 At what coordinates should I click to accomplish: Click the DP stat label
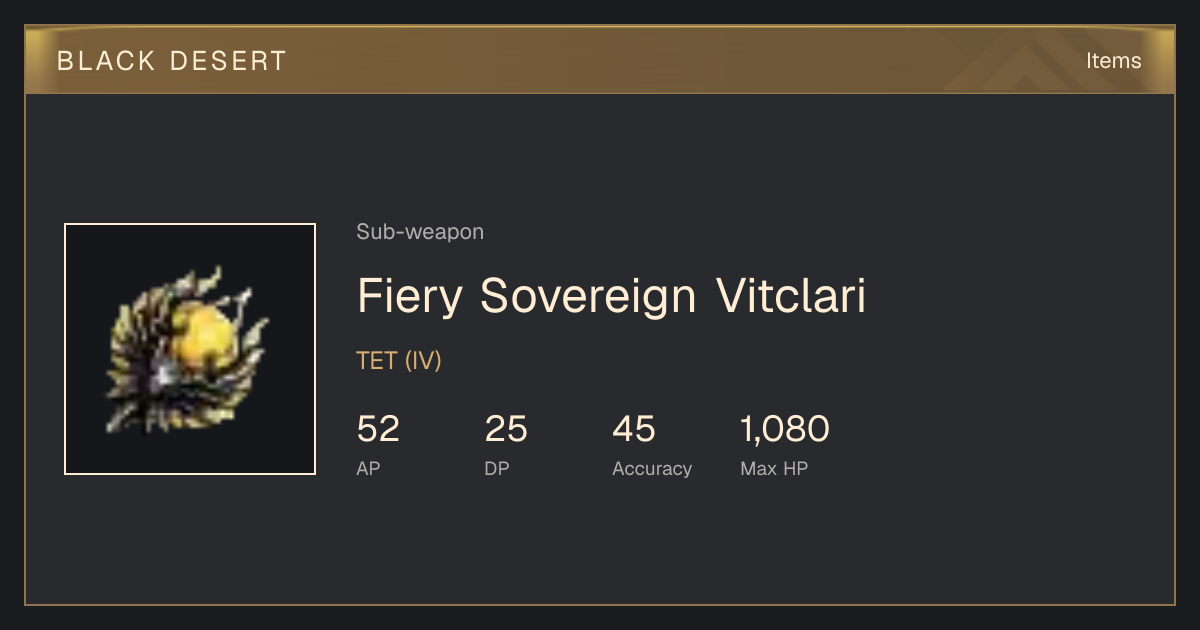click(x=497, y=468)
